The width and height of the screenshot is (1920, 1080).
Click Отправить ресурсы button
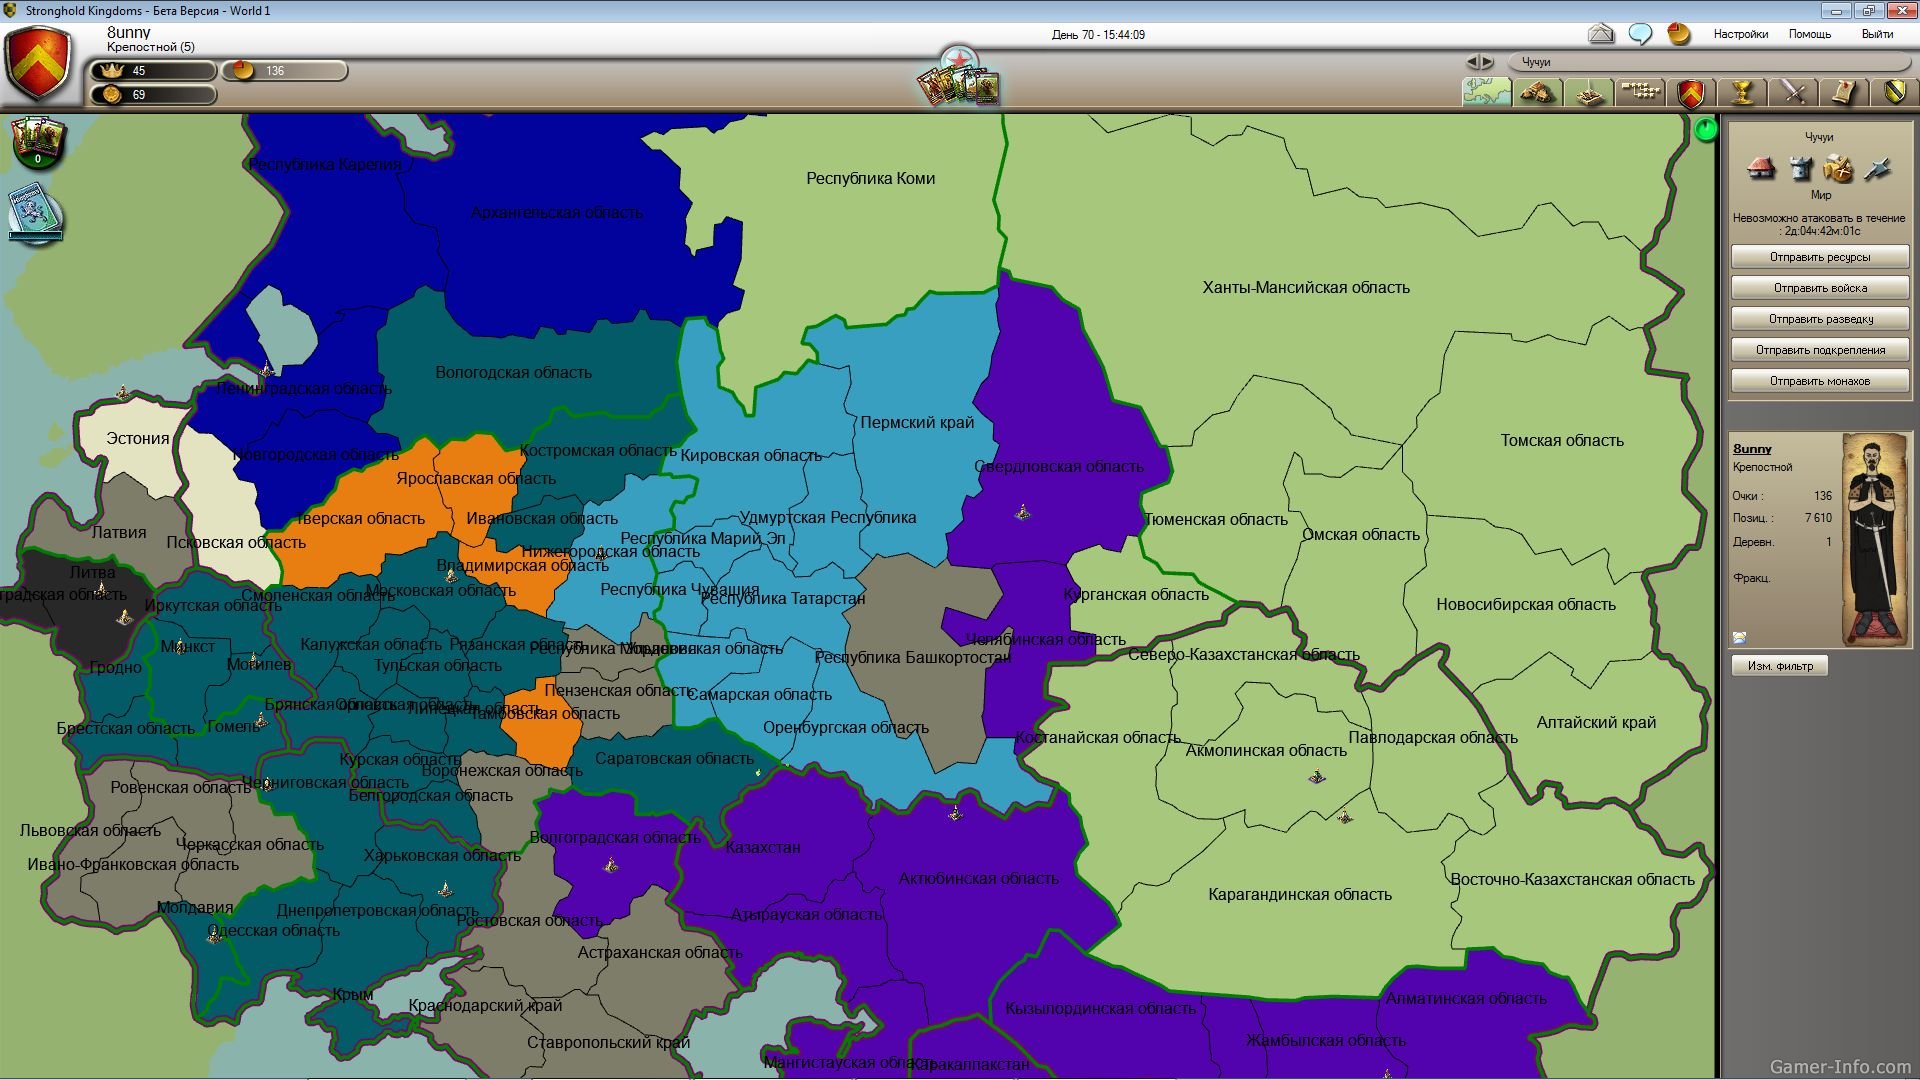tap(1819, 257)
